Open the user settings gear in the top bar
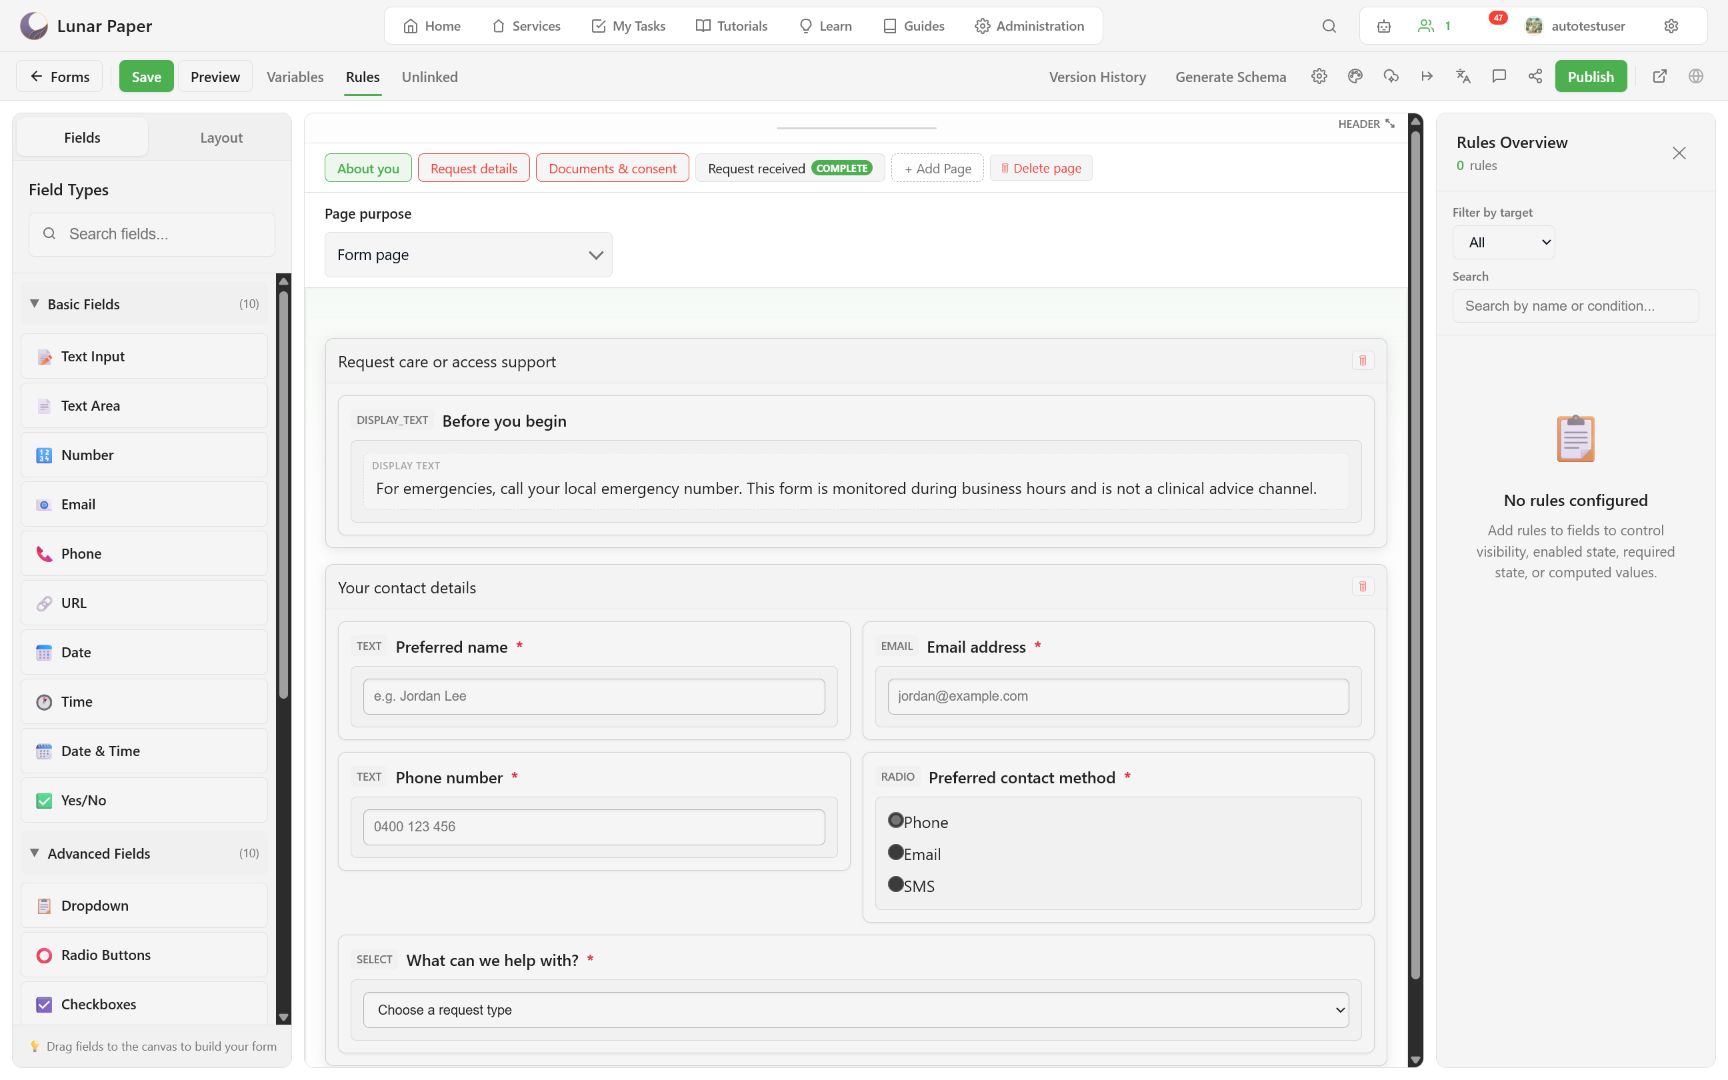 tap(1671, 26)
